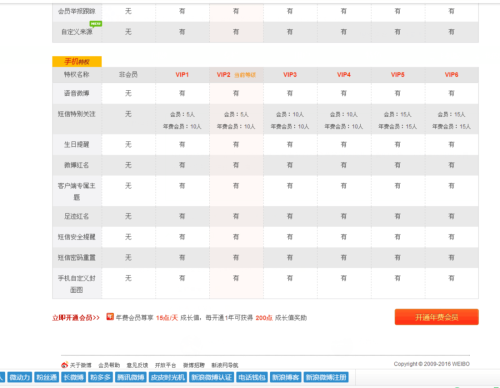Screen dimensions: 500x388
Task: Click the VIP6 column header
Action: [x=451, y=75]
